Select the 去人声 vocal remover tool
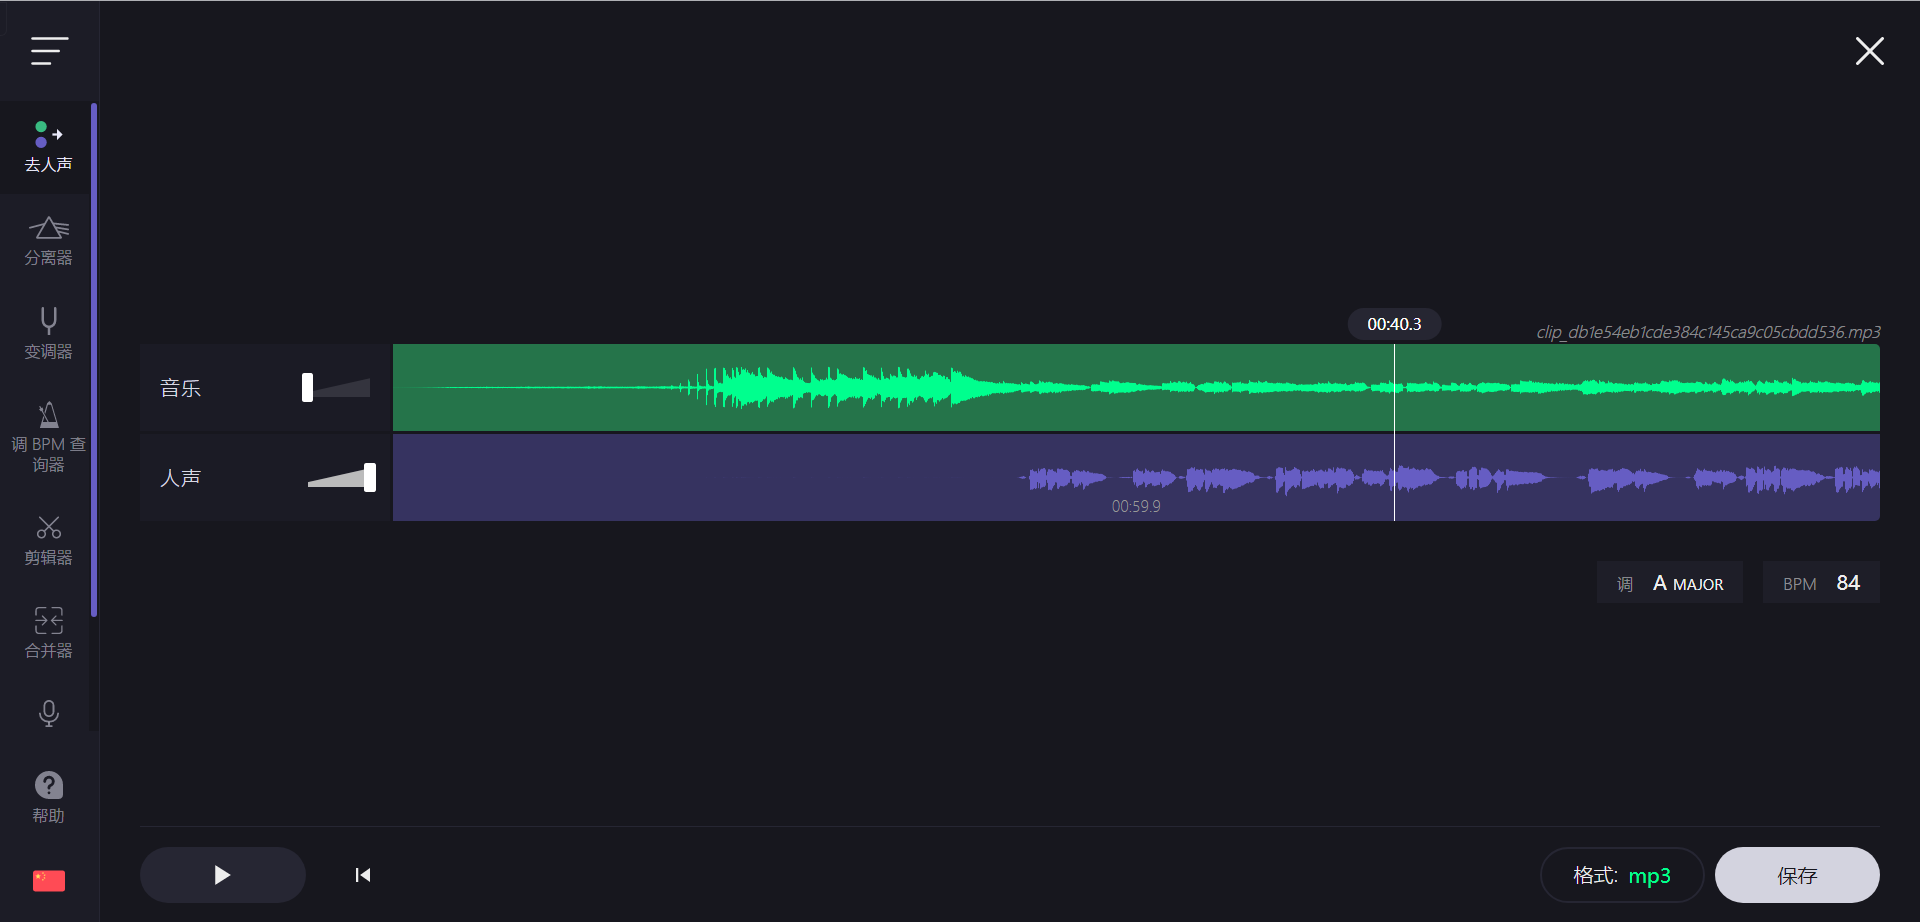The height and width of the screenshot is (922, 1920). coord(48,147)
